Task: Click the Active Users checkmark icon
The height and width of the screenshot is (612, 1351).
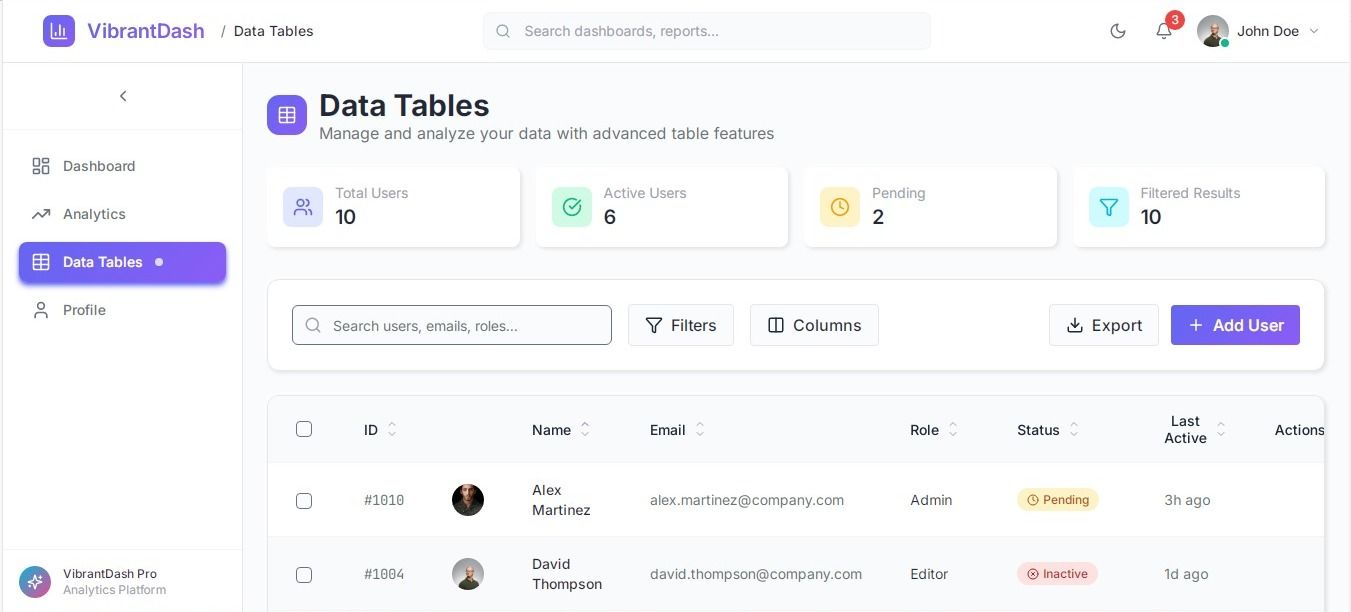Action: 572,207
